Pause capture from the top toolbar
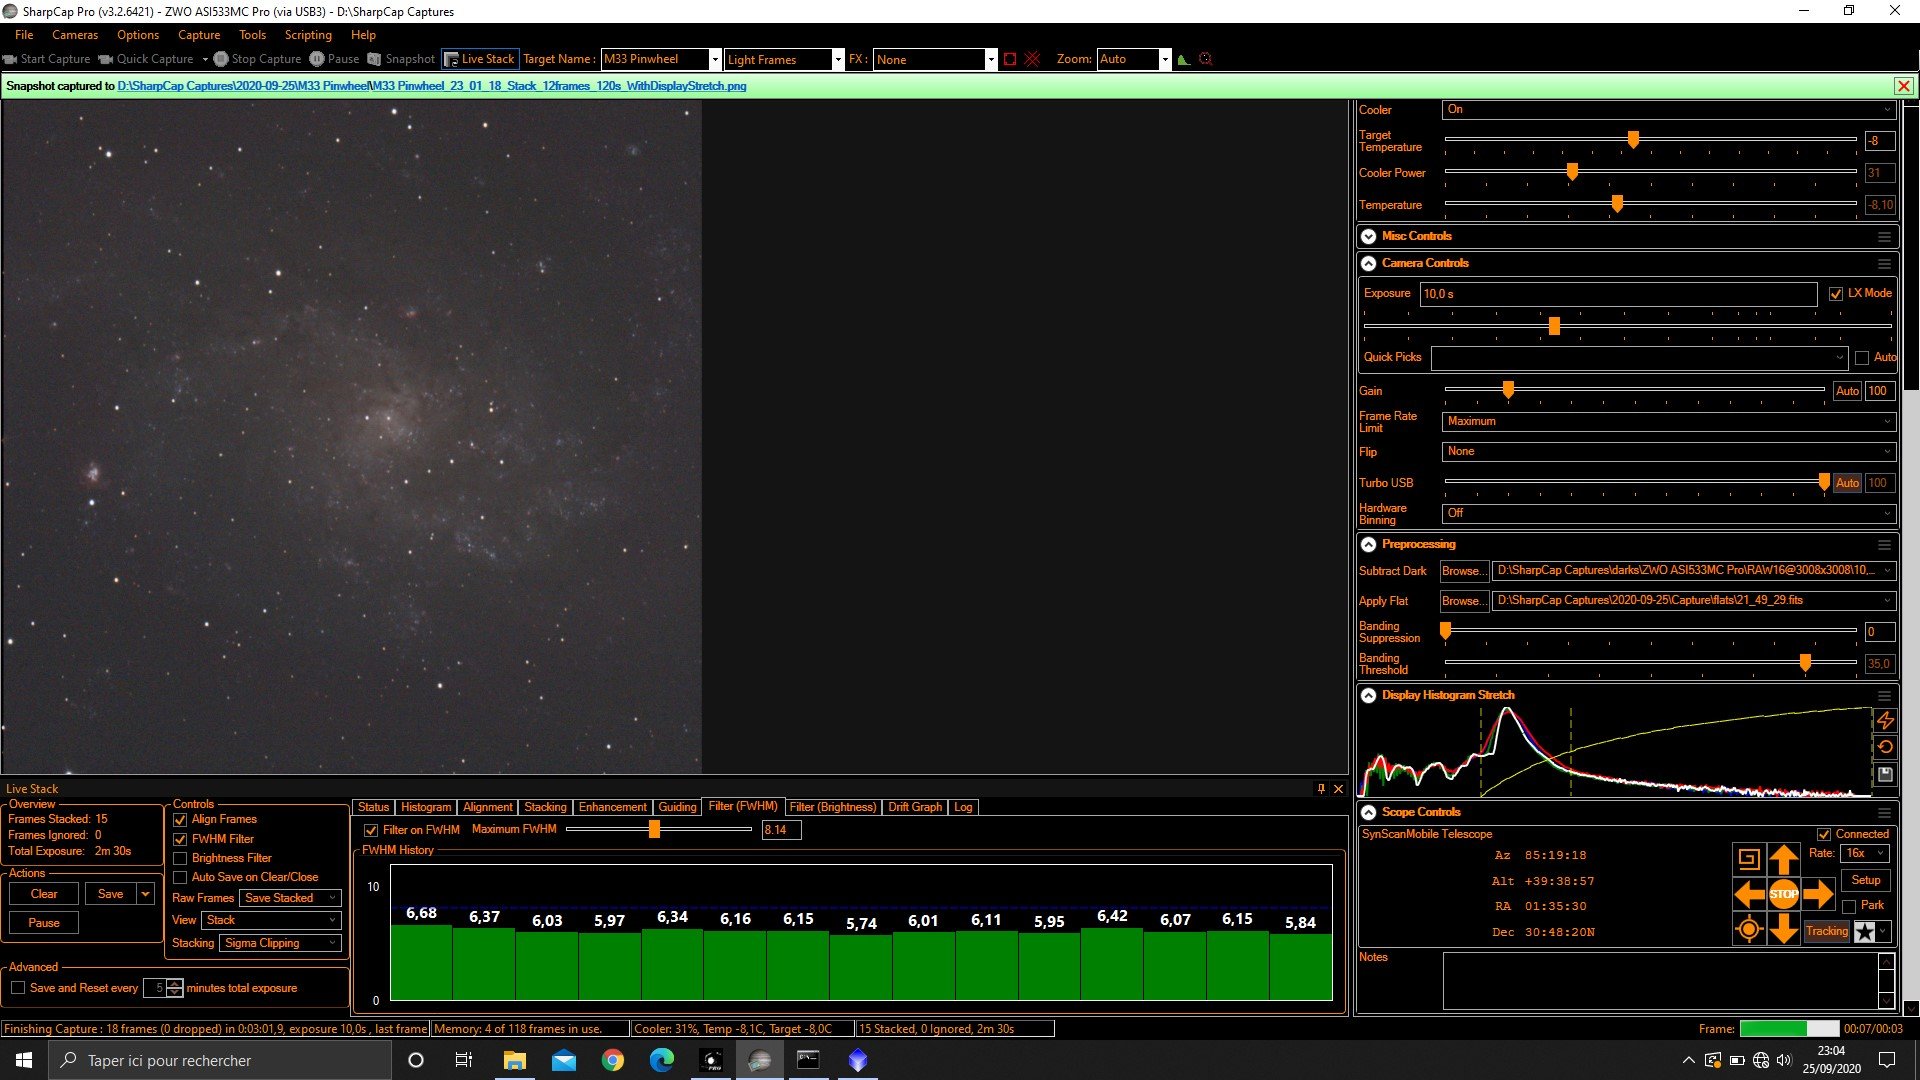Screen dimensions: 1920x1080 click(x=334, y=59)
